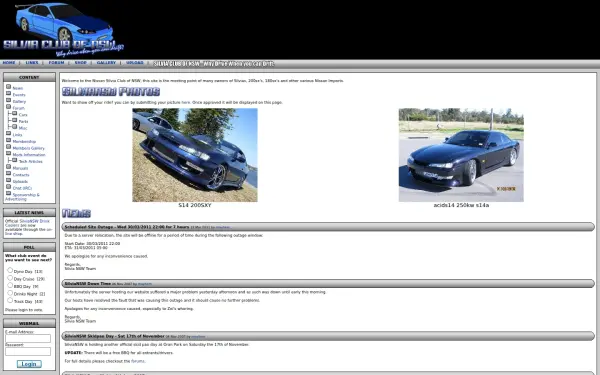Follow the 'forums' link in Skidpan Day post

point(138,361)
